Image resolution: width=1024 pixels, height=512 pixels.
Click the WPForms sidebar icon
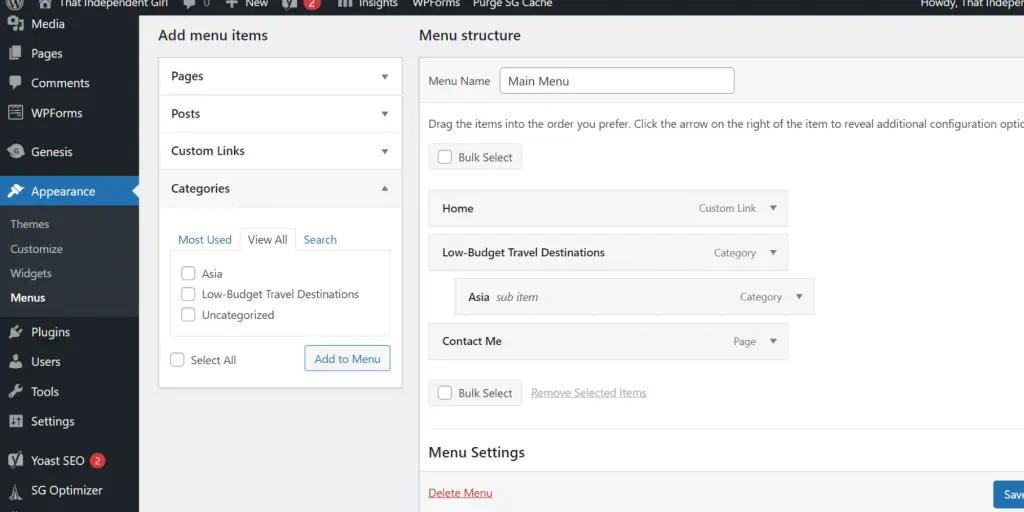pyautogui.click(x=16, y=112)
